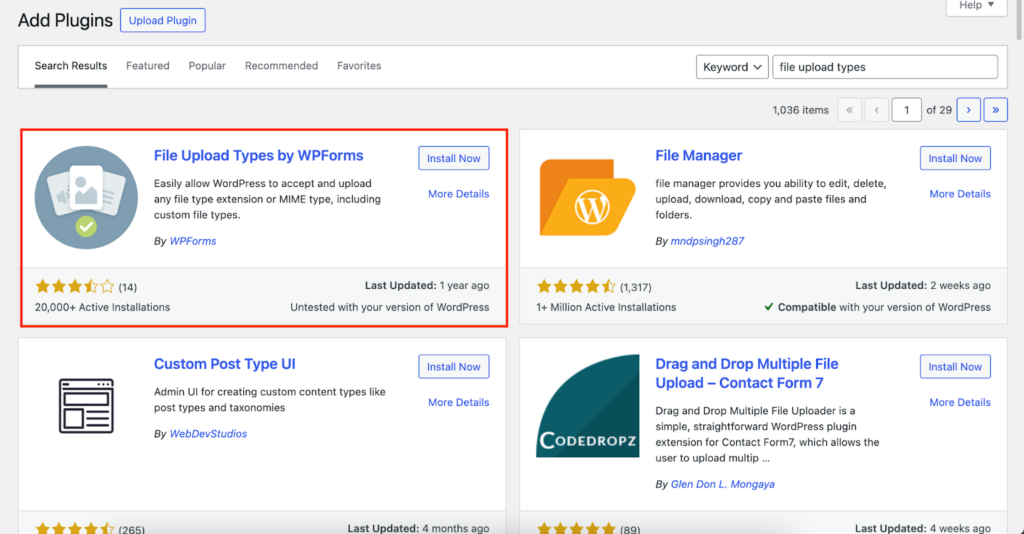Jump to the last results page
The width and height of the screenshot is (1024, 534).
click(x=995, y=110)
